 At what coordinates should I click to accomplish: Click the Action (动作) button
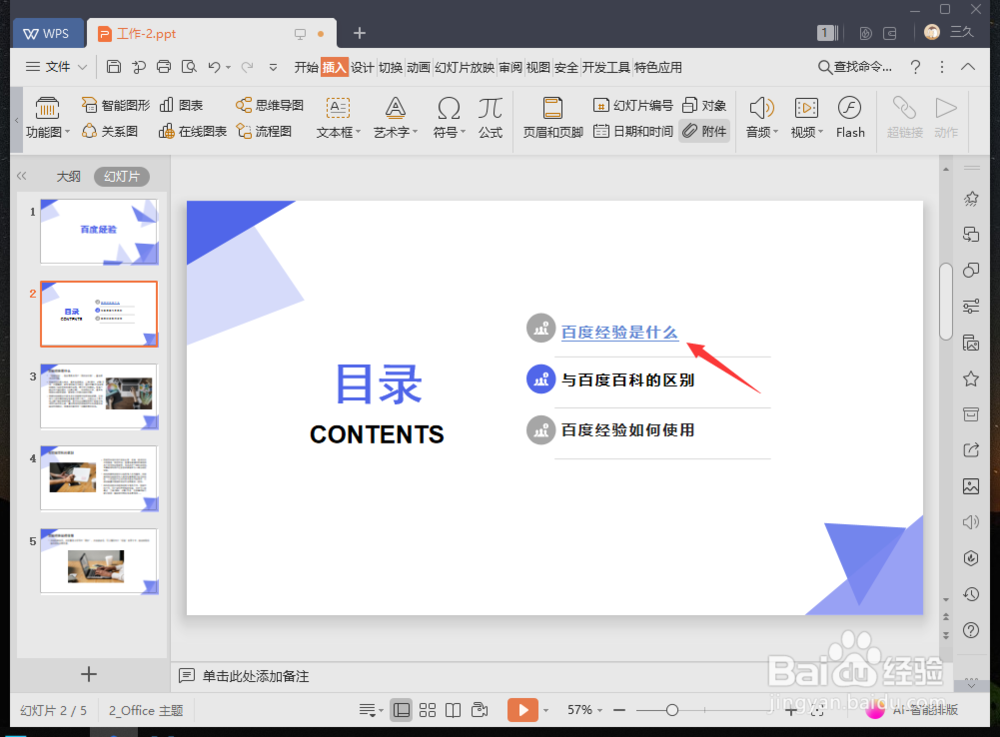pyautogui.click(x=946, y=118)
